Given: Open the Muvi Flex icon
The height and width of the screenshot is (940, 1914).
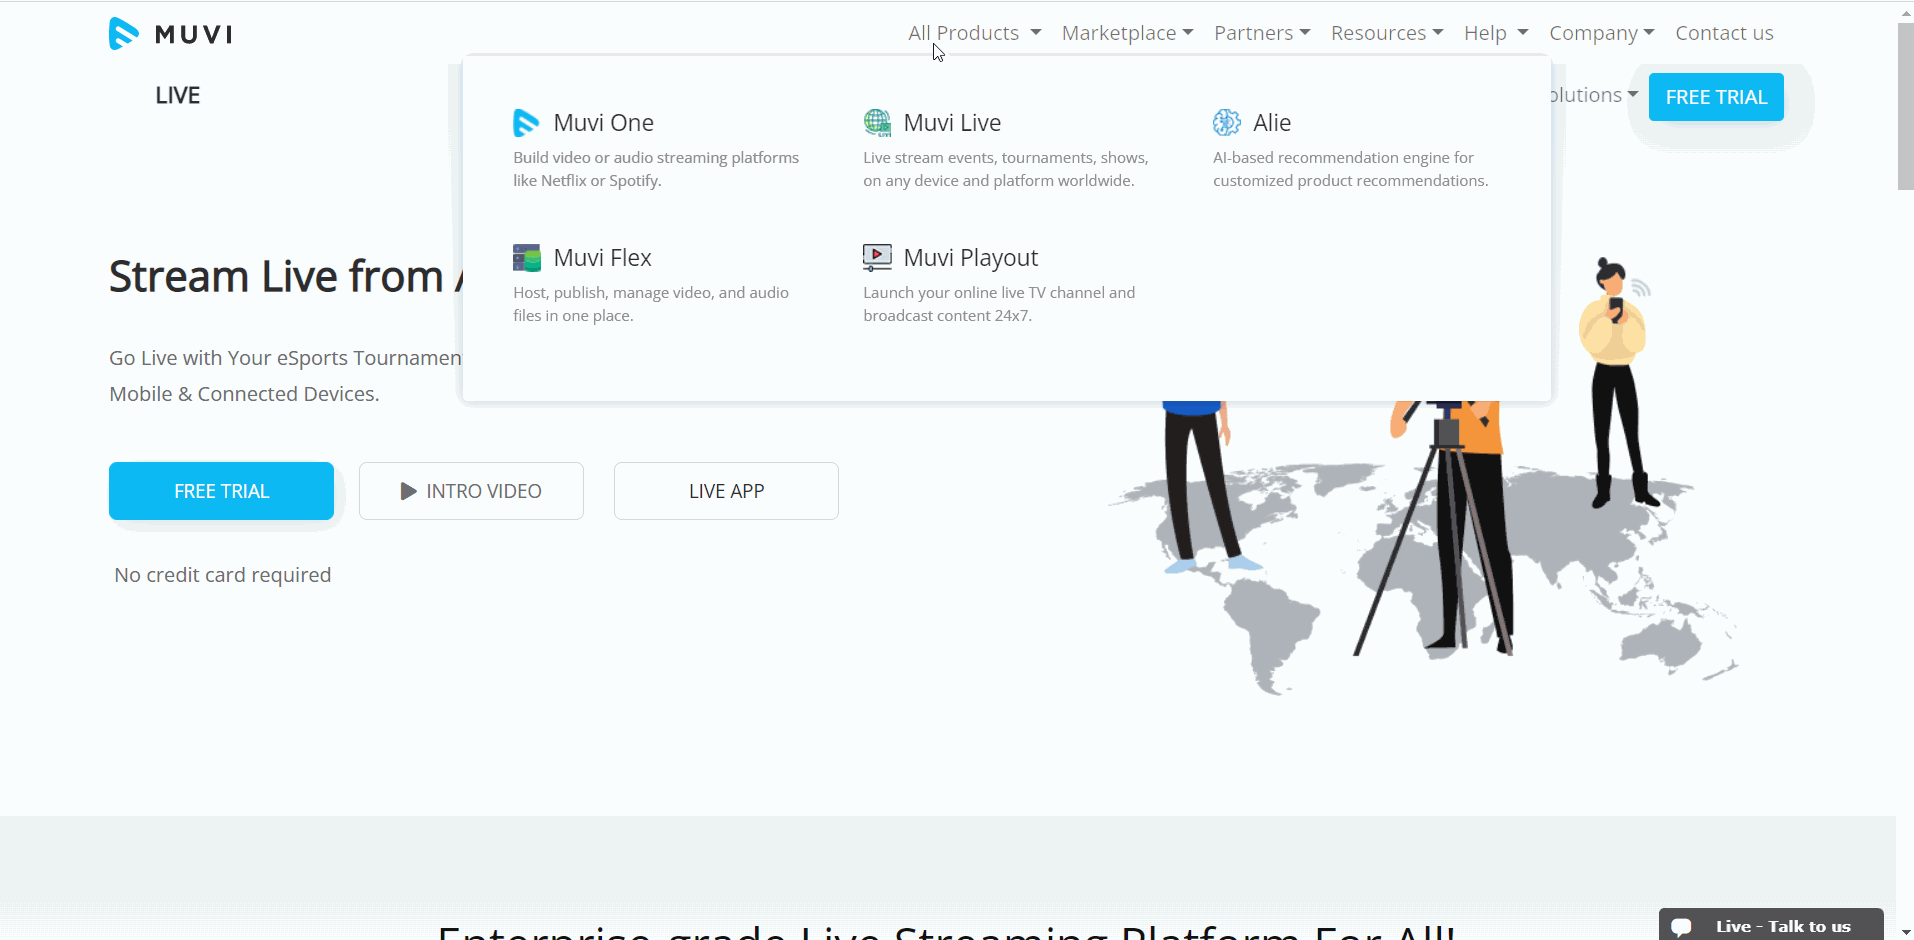Looking at the screenshot, I should [x=526, y=258].
